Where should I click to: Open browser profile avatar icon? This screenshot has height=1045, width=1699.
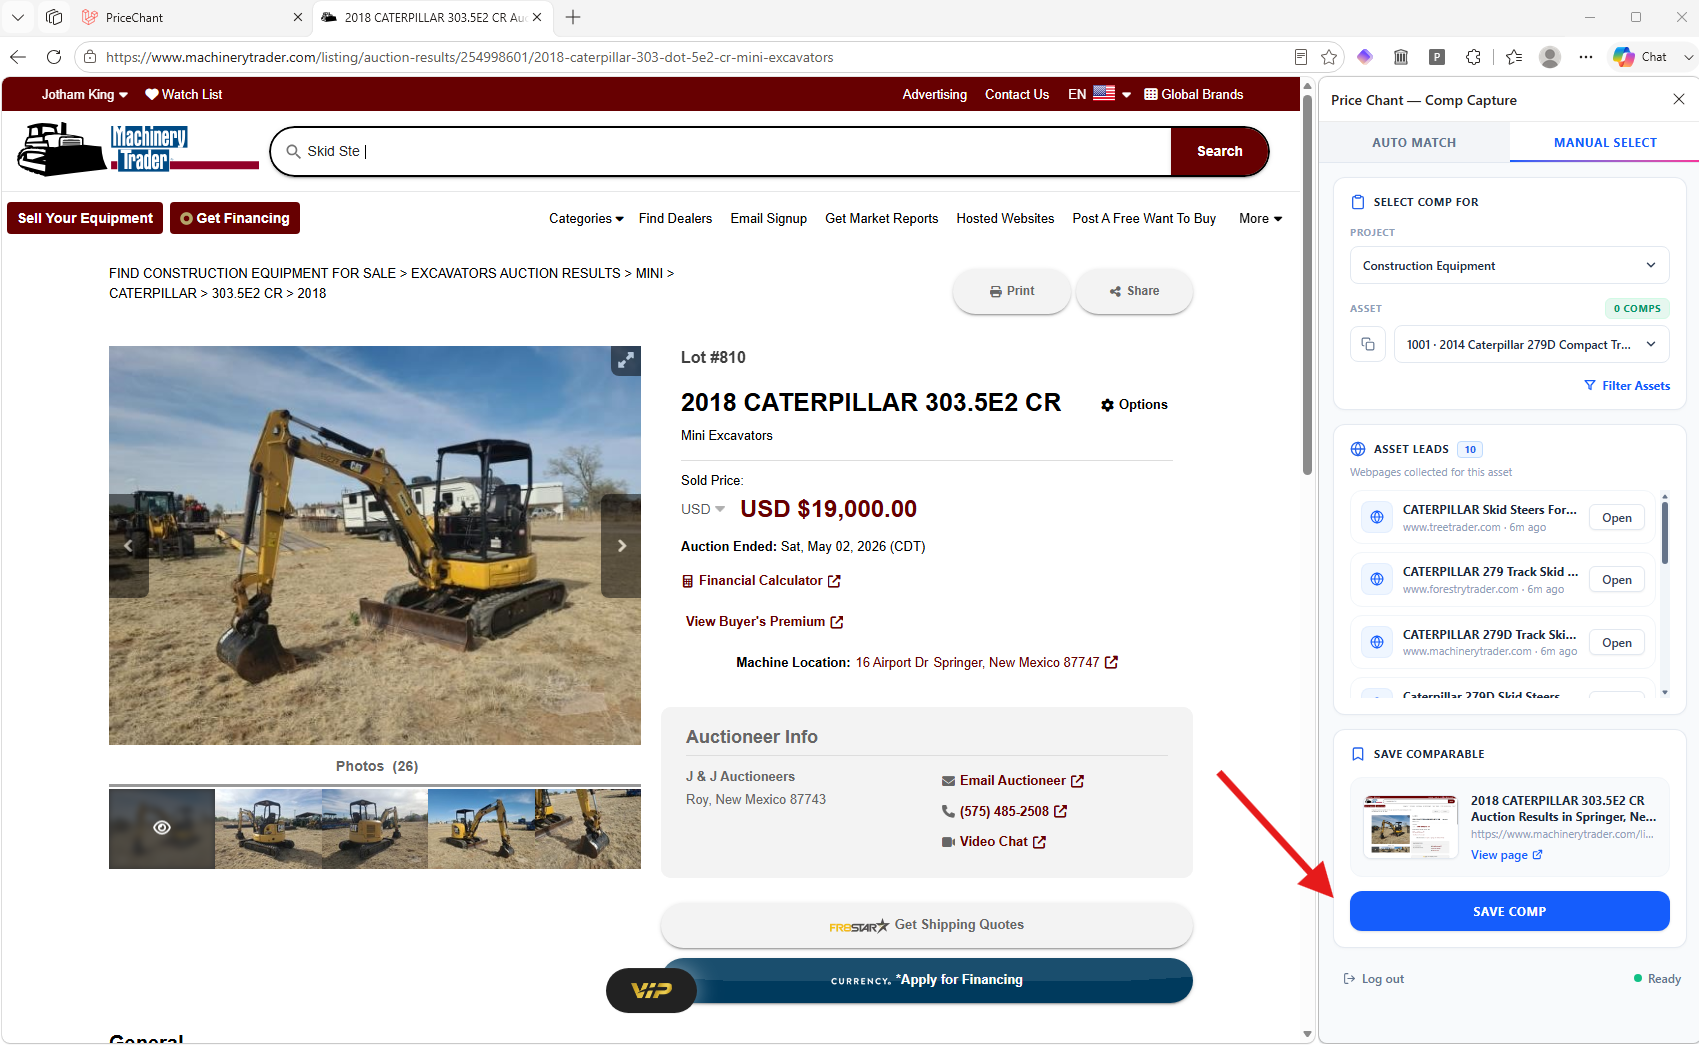(1550, 57)
